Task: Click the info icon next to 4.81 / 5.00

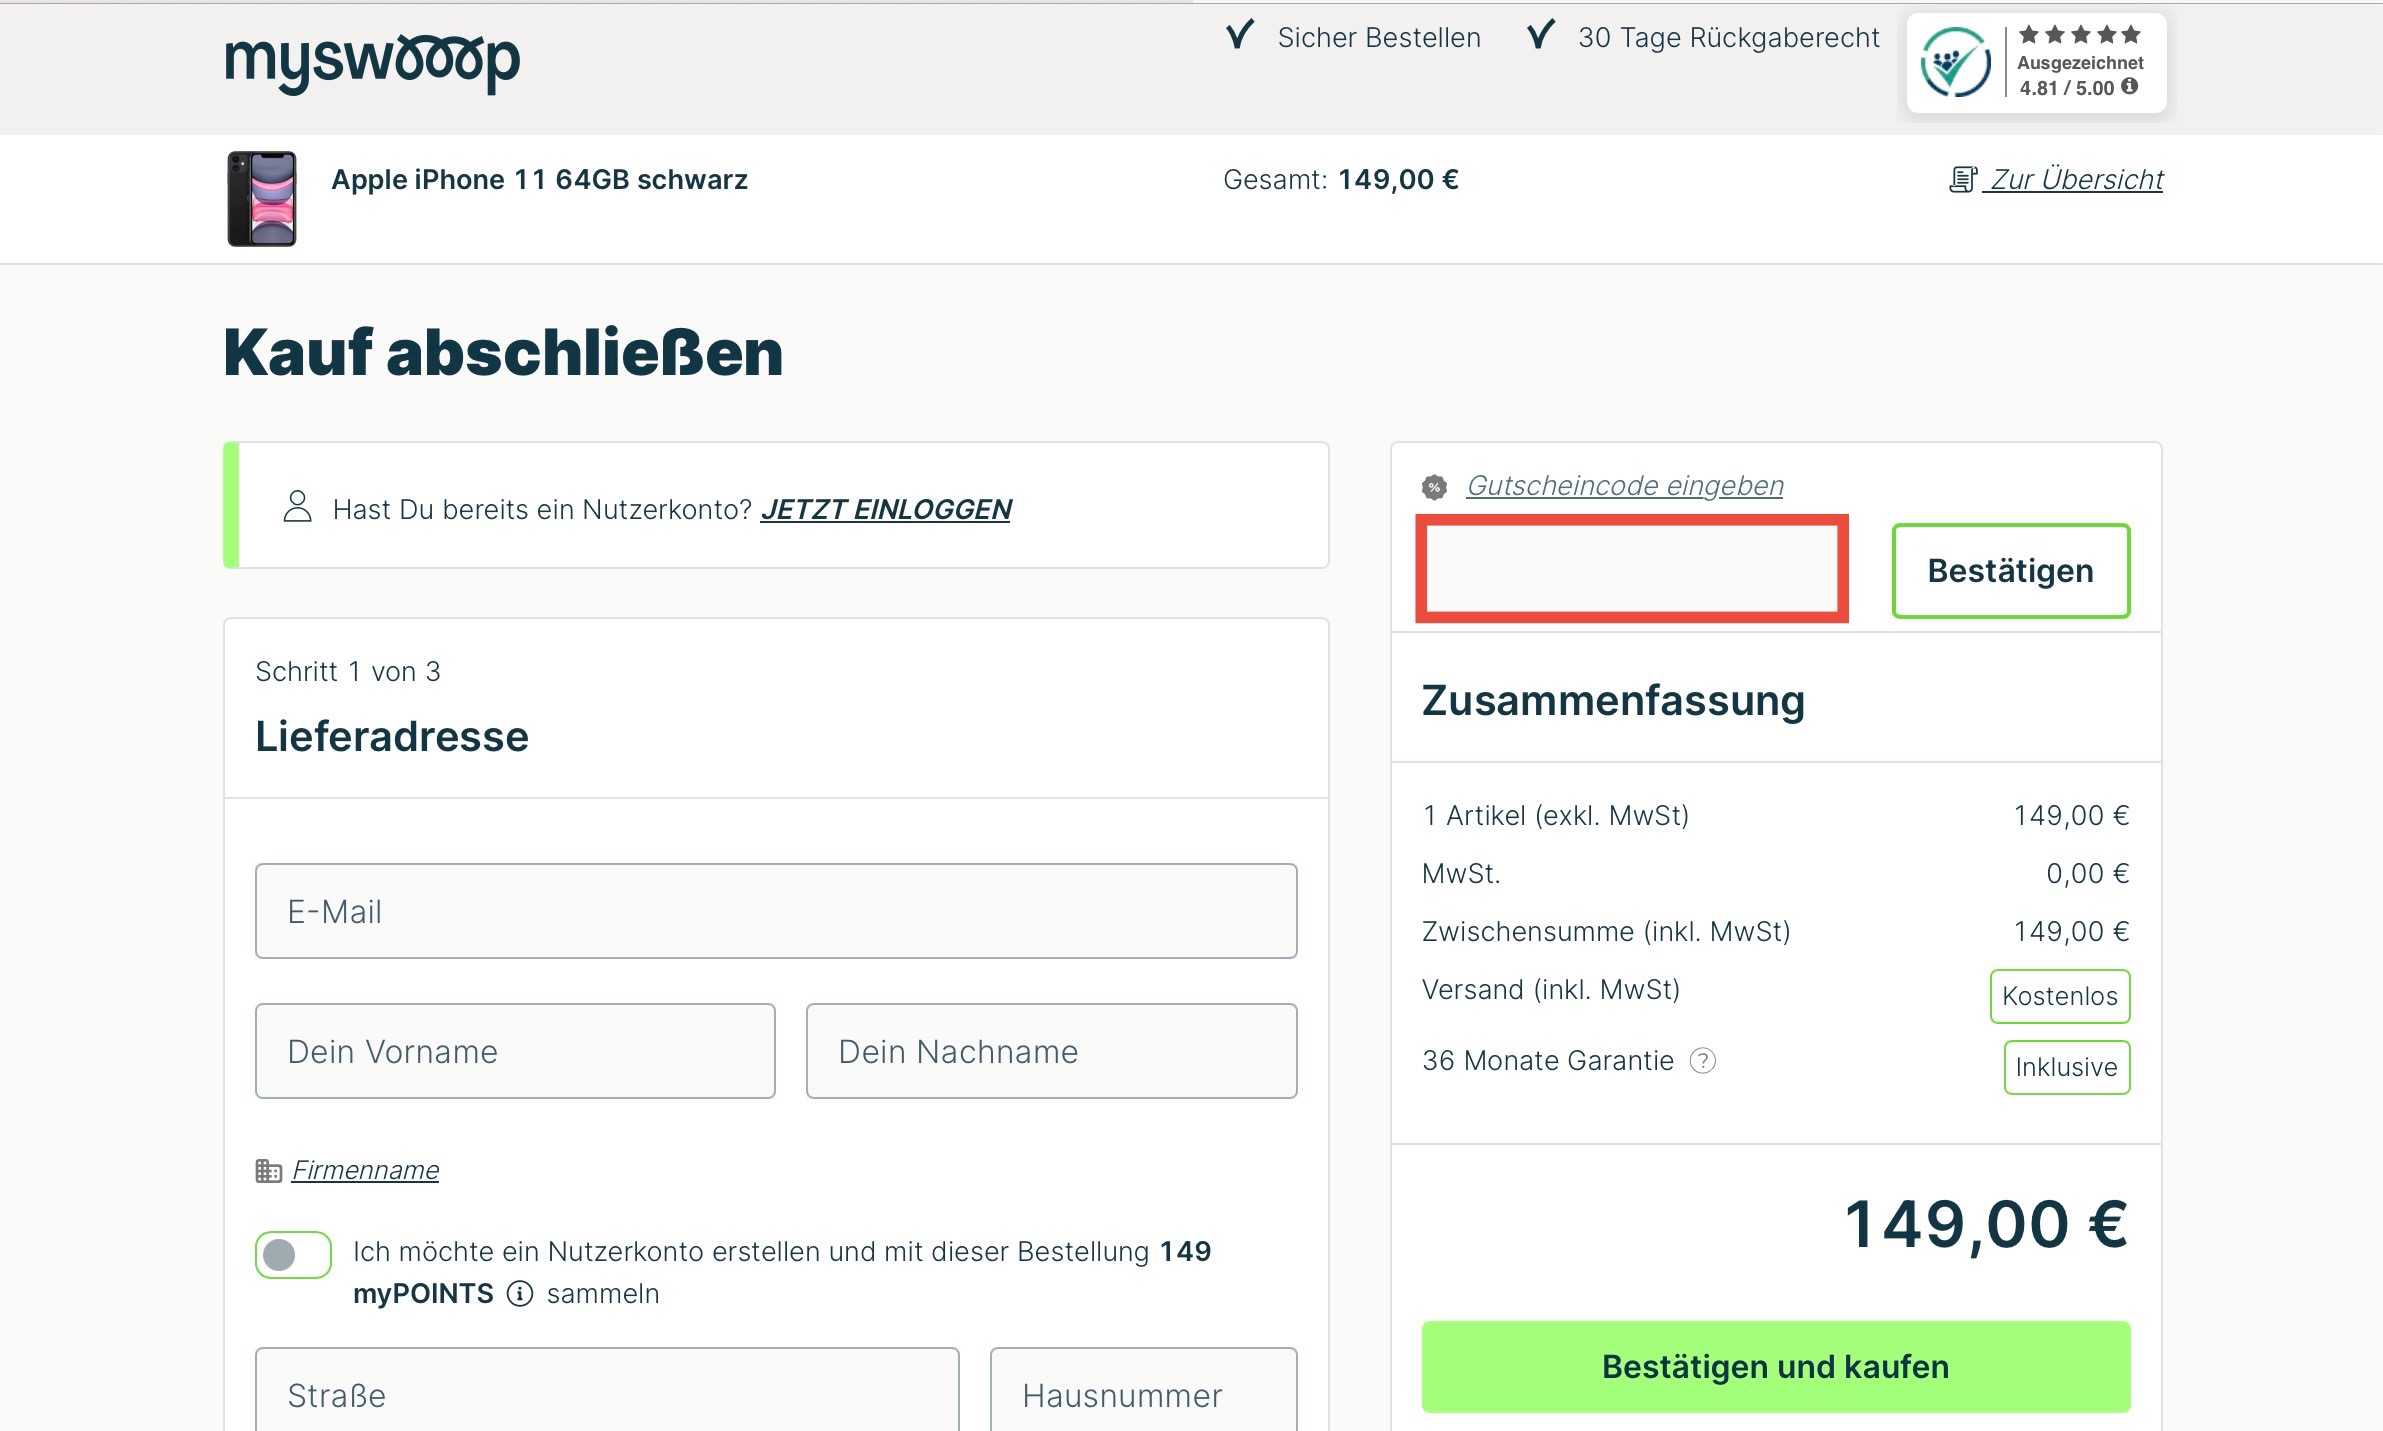Action: (2129, 87)
